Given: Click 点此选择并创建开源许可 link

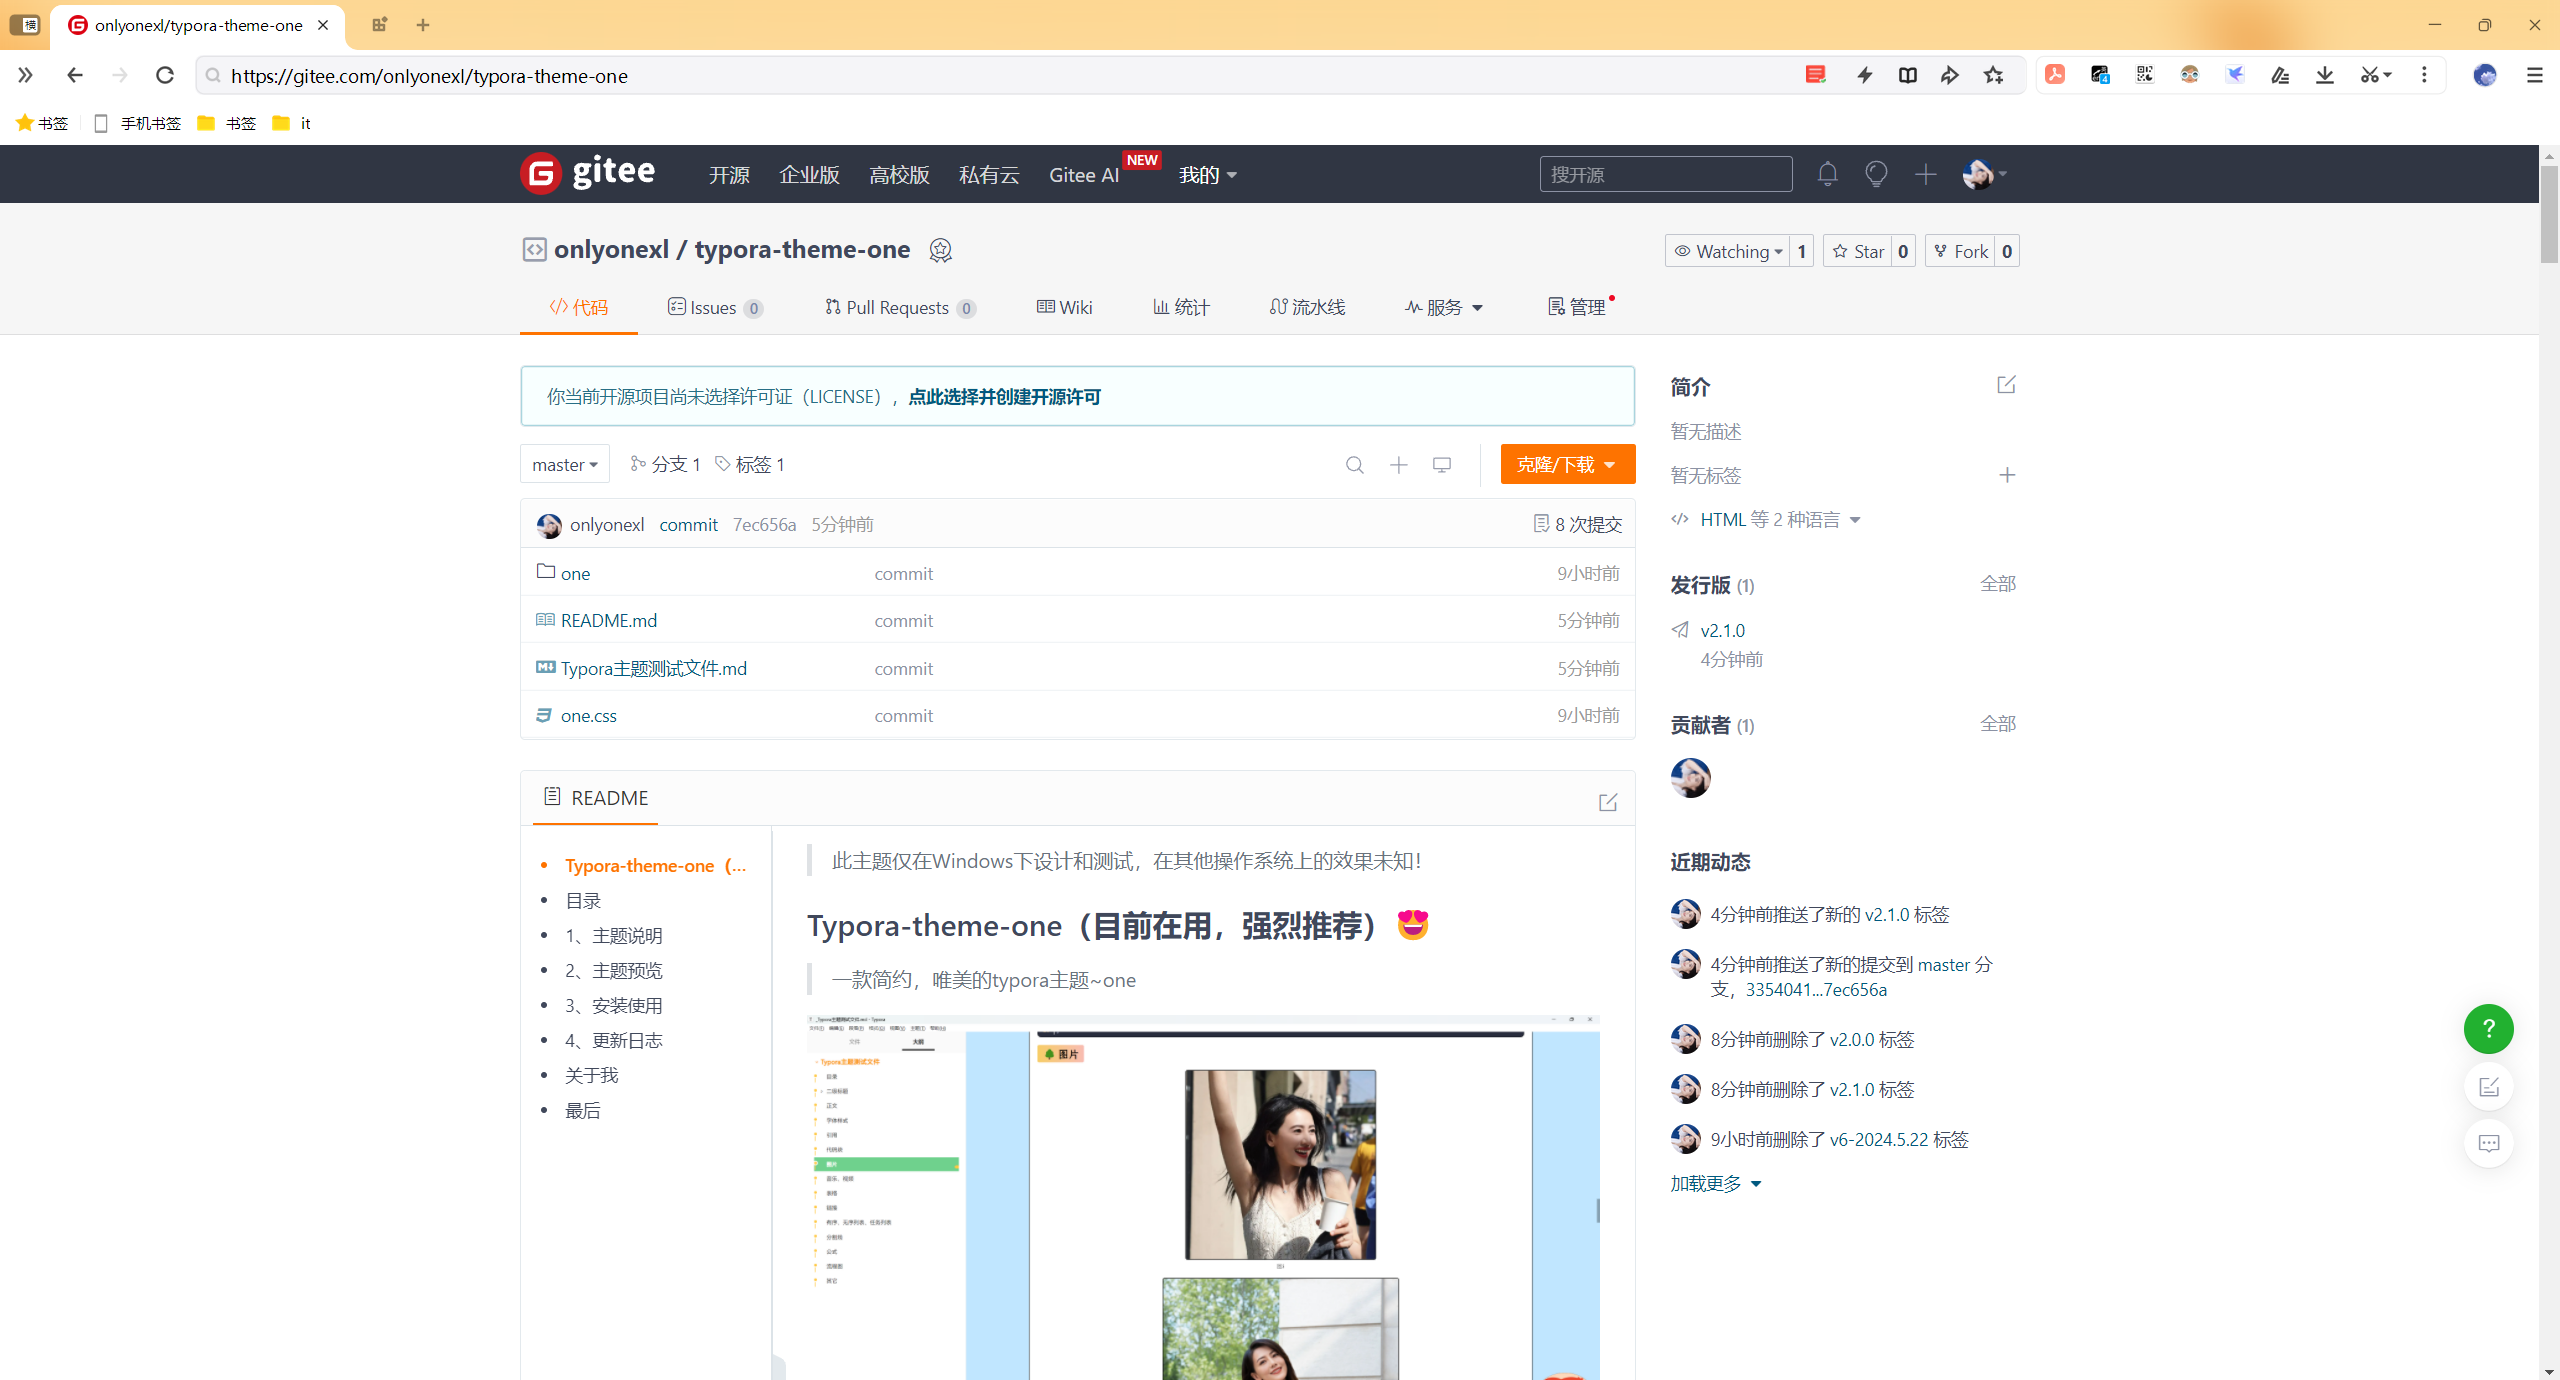Looking at the screenshot, I should click(1004, 397).
